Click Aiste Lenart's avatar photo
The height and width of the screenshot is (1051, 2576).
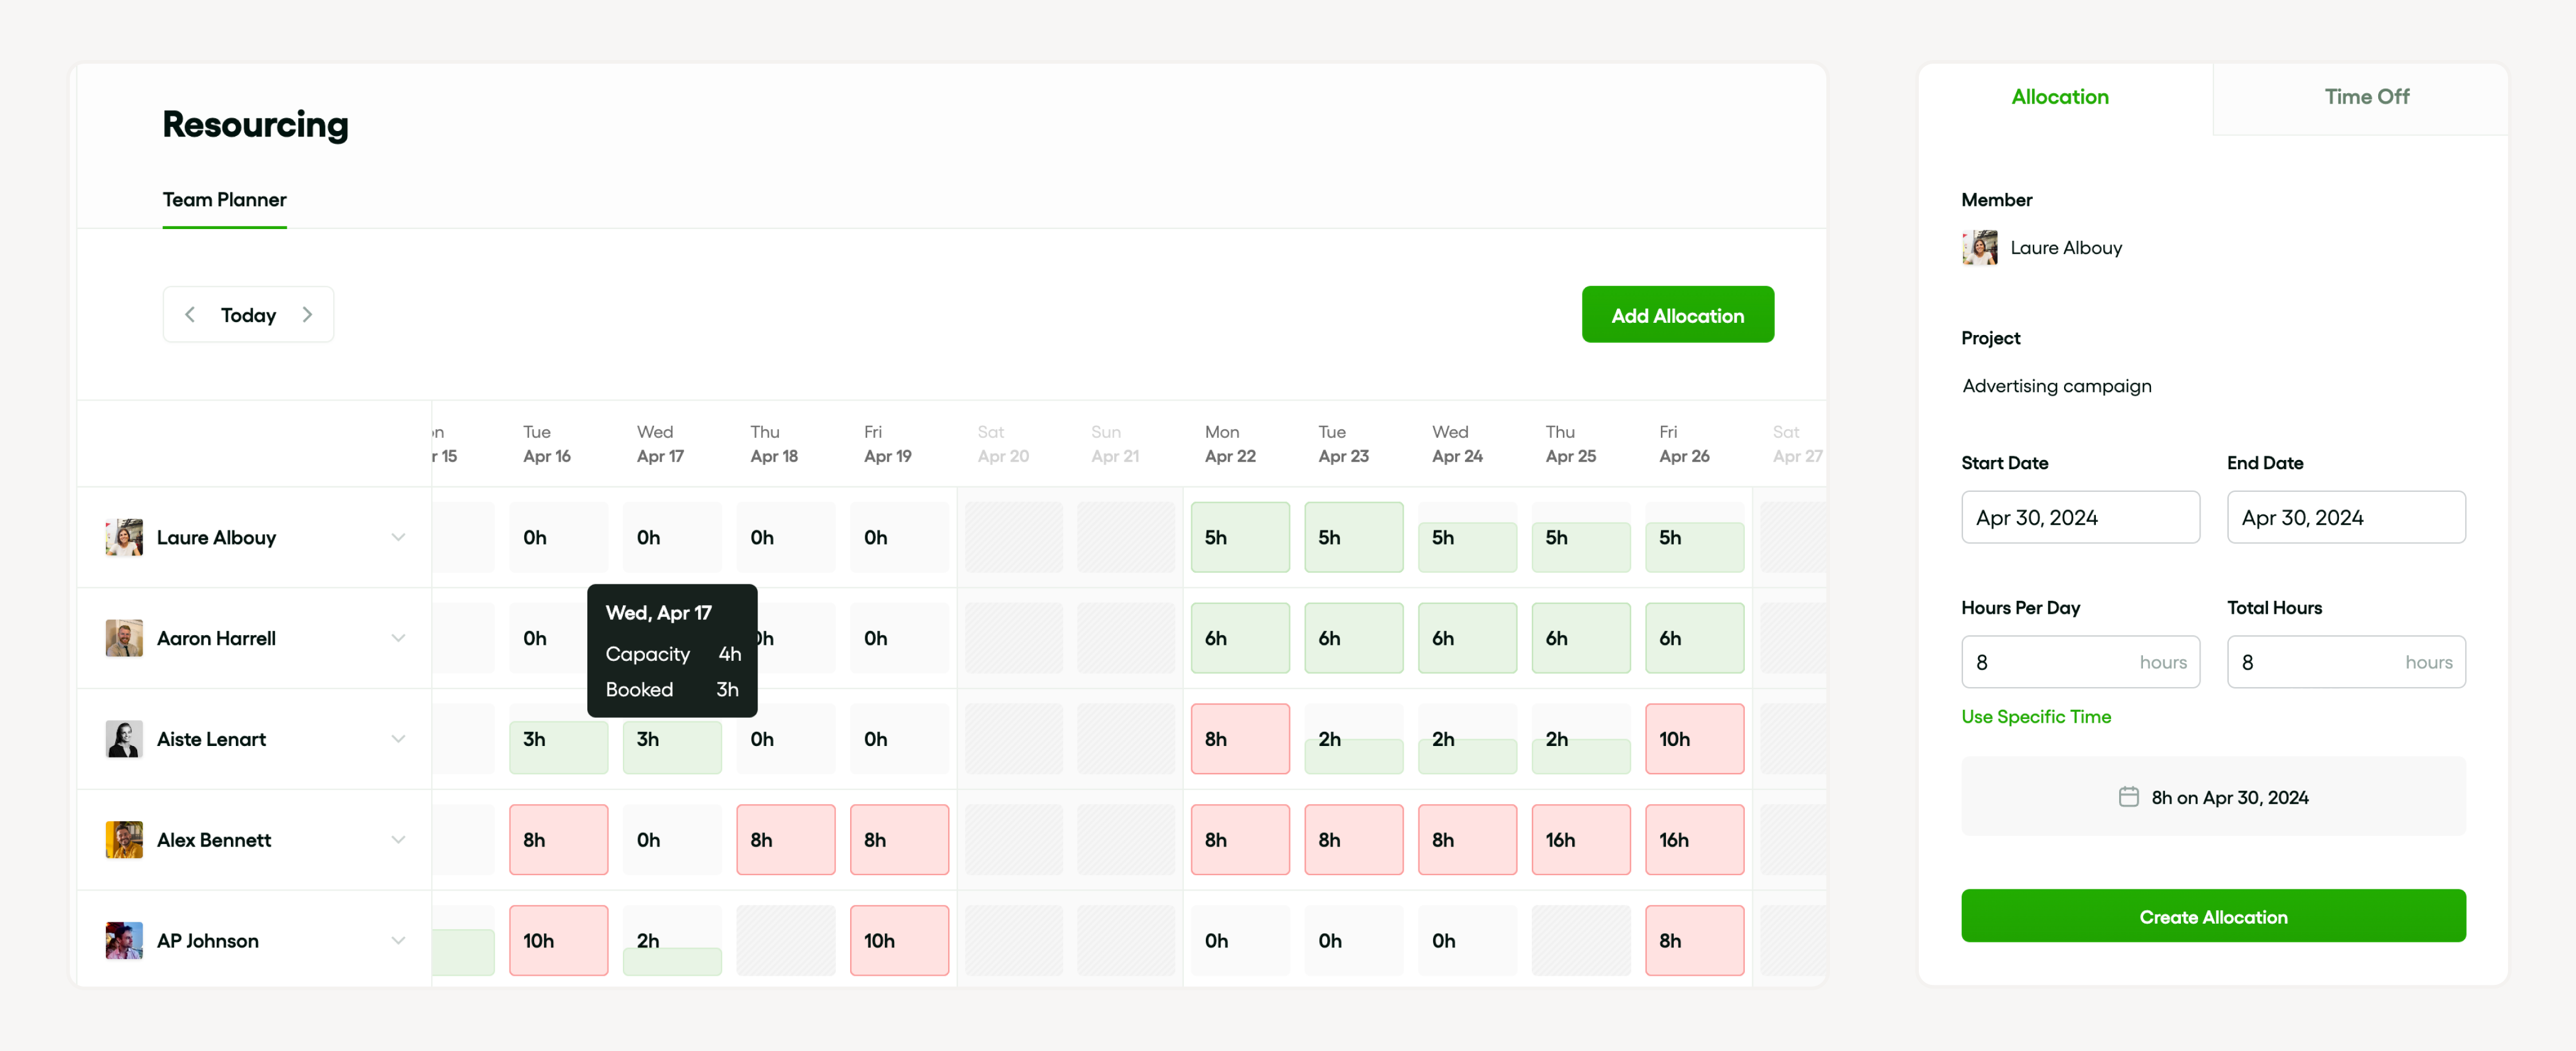124,739
